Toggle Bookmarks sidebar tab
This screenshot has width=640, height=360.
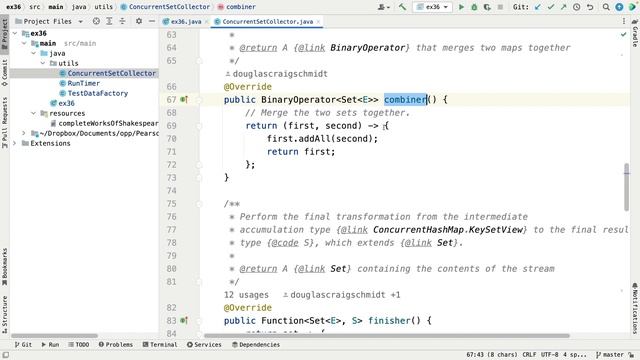click(4, 266)
